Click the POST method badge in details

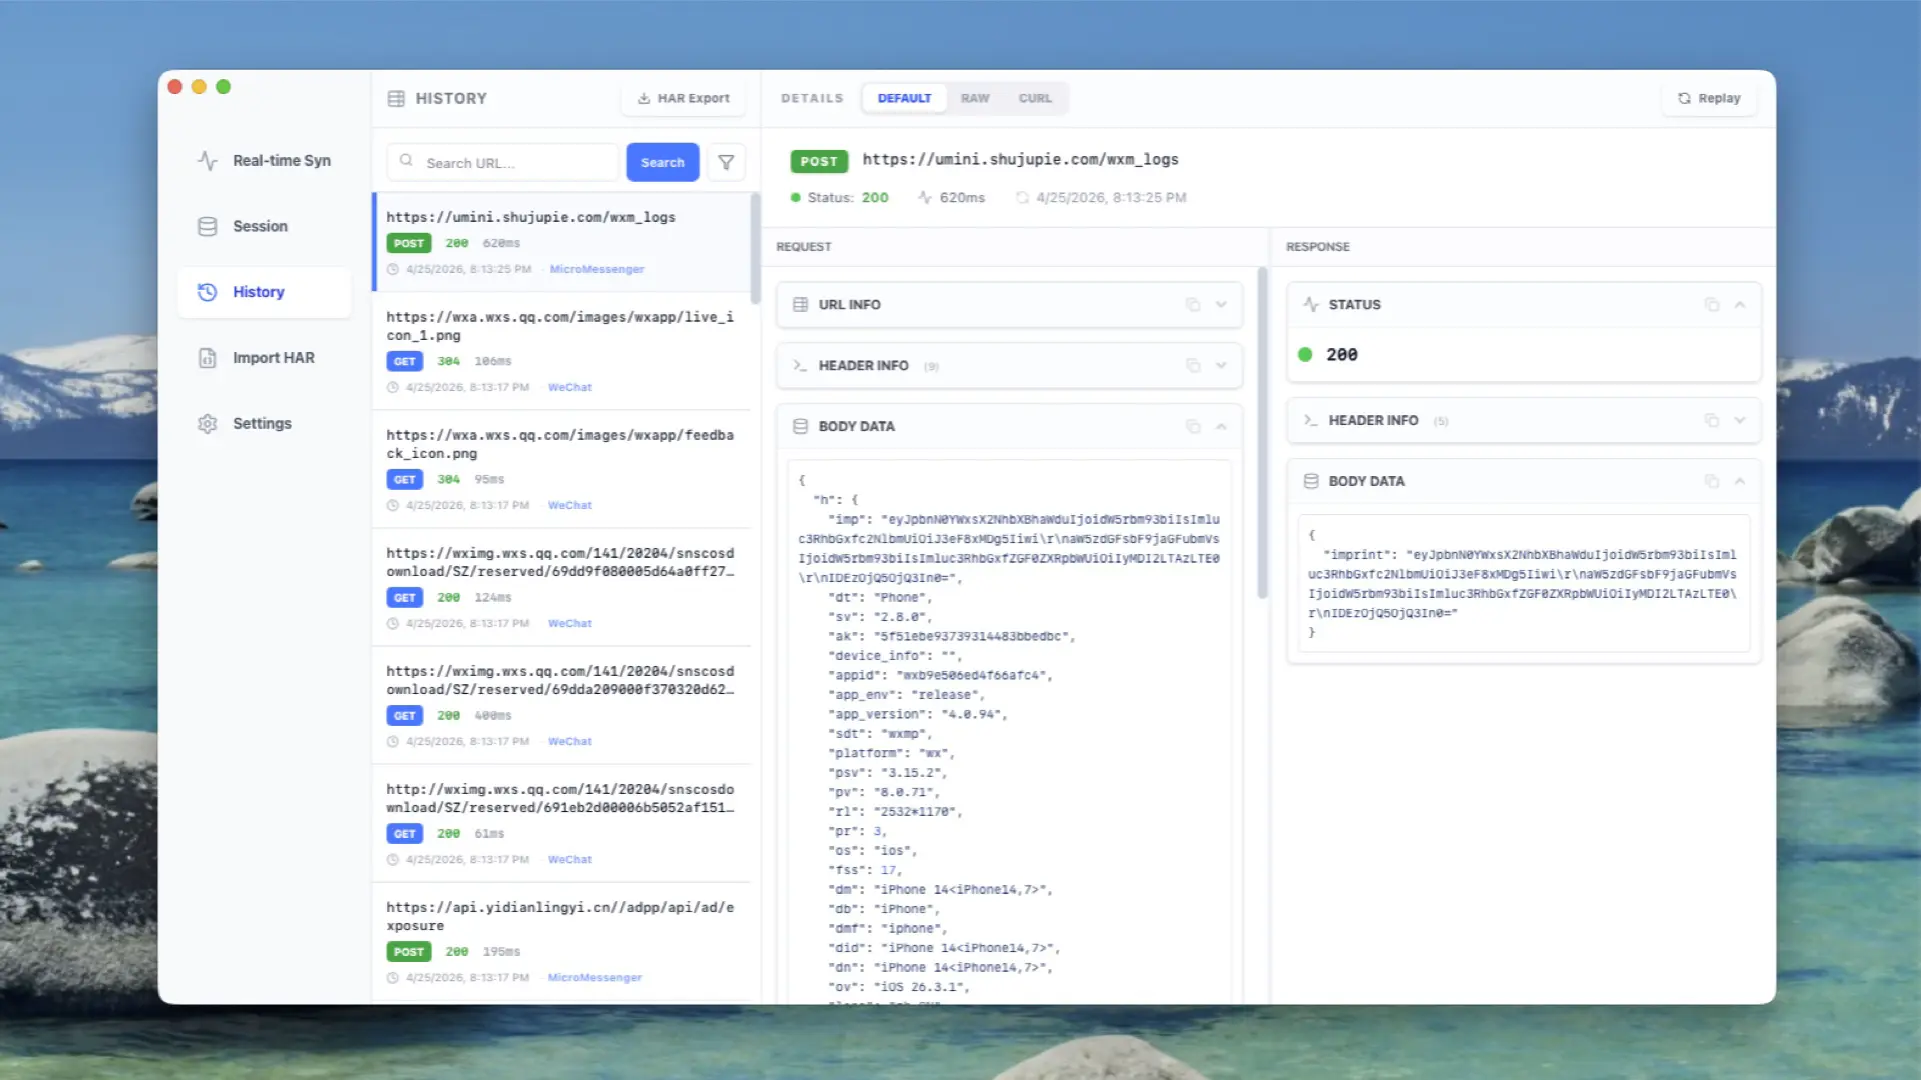pos(819,161)
